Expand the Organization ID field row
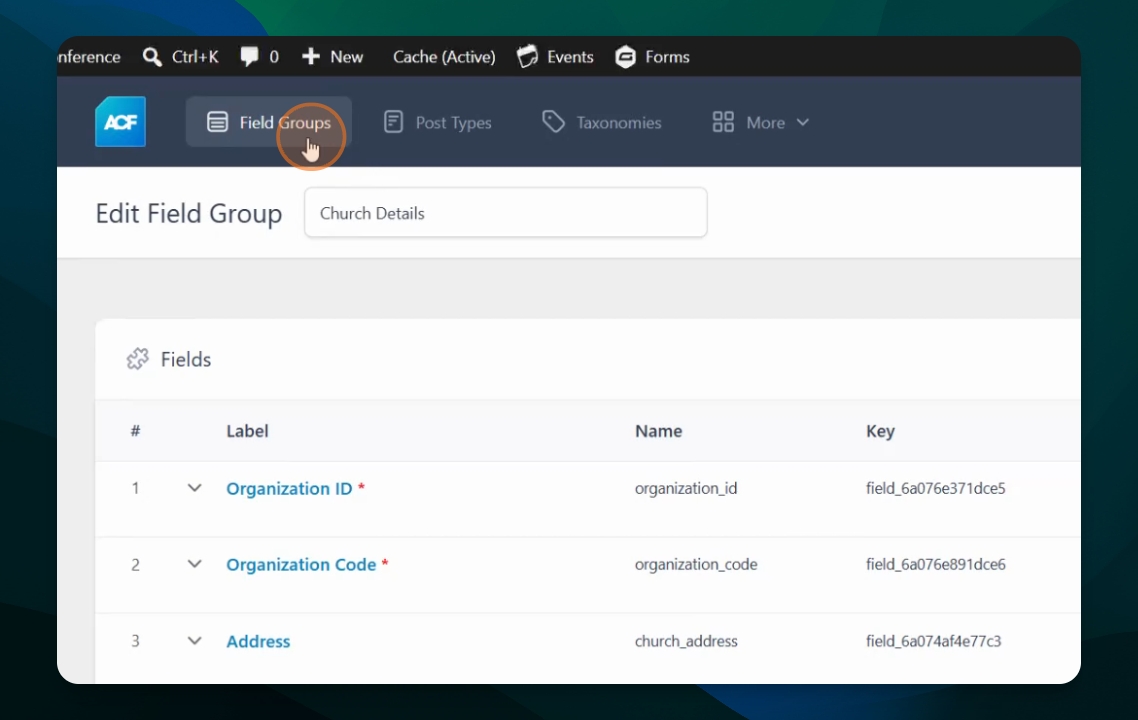The image size is (1138, 720). (x=195, y=488)
